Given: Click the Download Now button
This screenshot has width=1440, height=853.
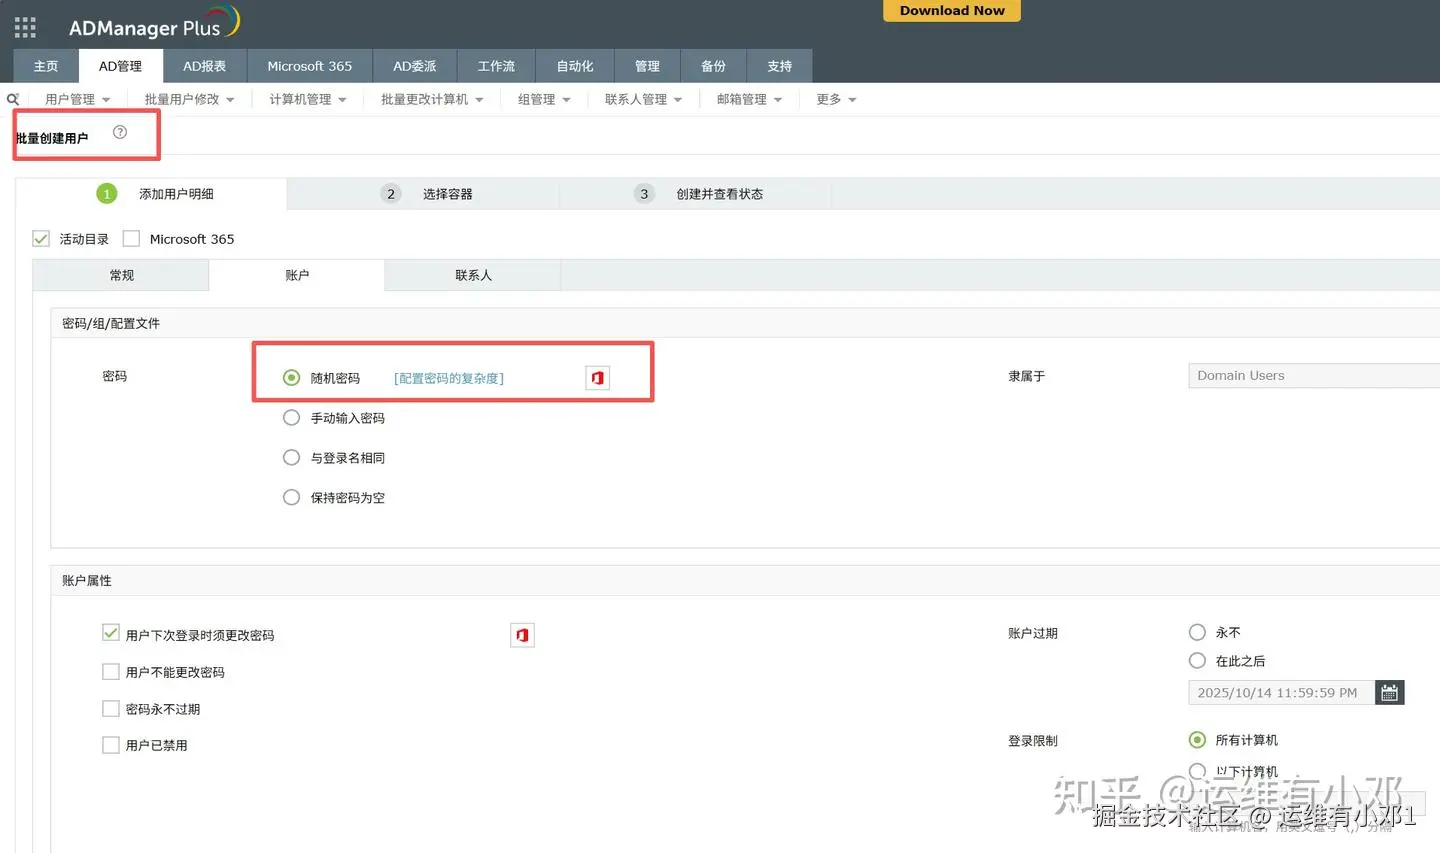Looking at the screenshot, I should 952,10.
